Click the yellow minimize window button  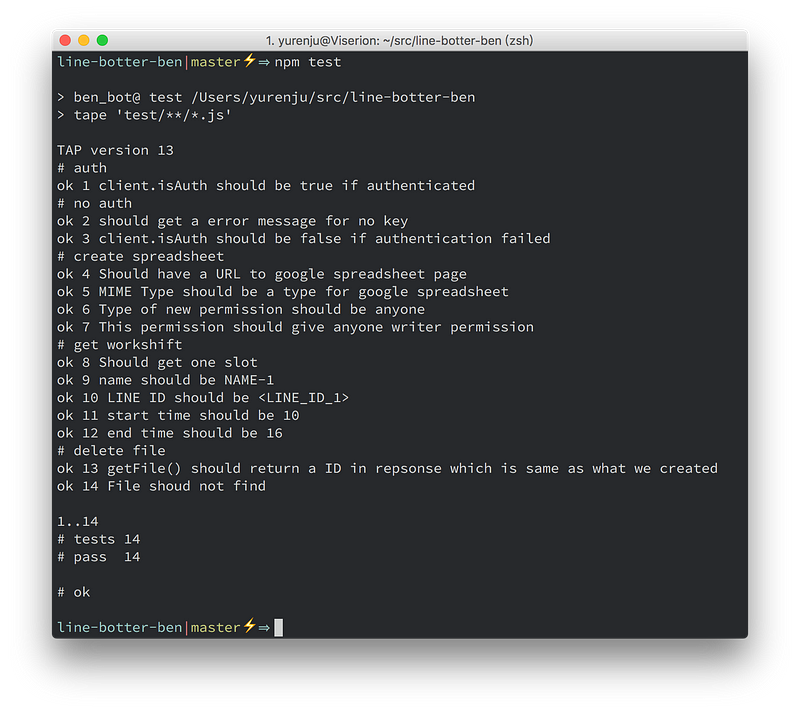coord(84,40)
